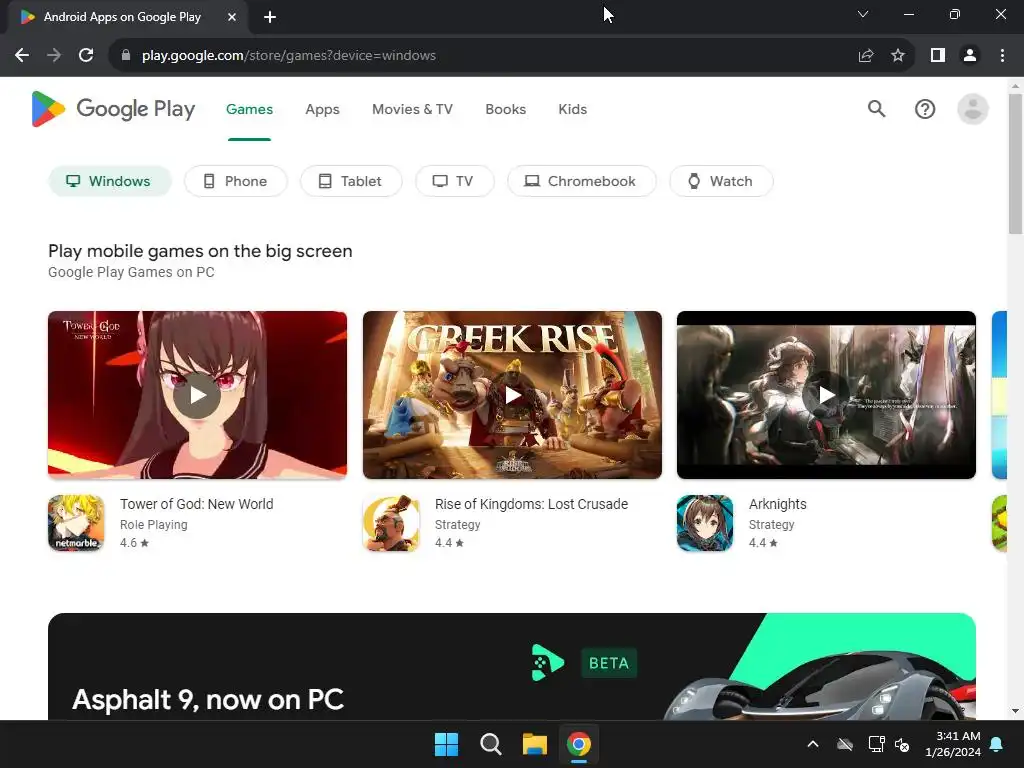Switch to the Games tab

point(249,109)
